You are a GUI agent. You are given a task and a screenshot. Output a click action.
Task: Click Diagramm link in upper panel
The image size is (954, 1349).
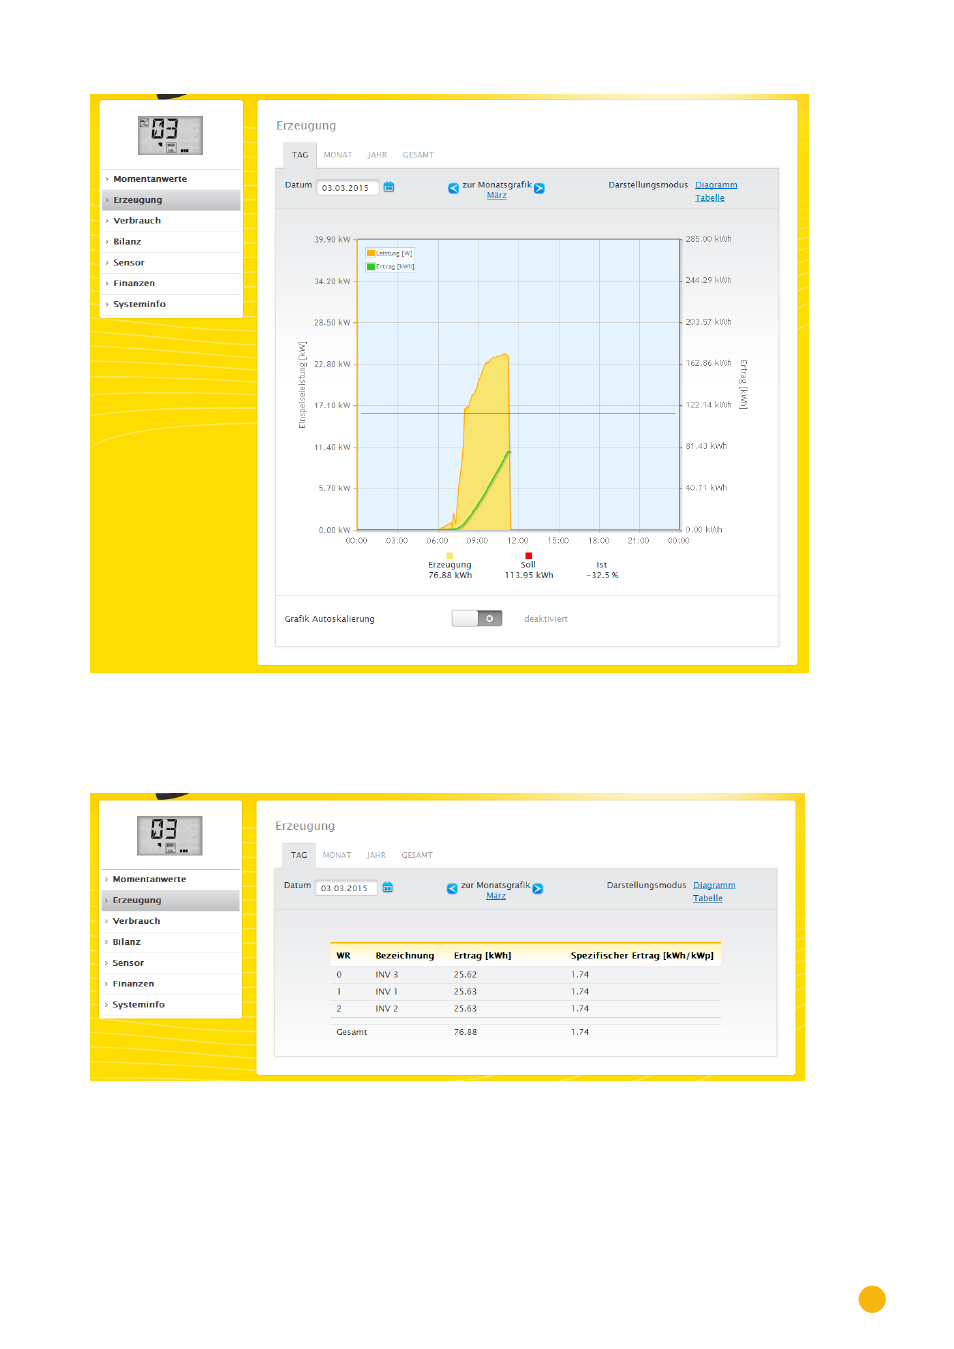[716, 185]
